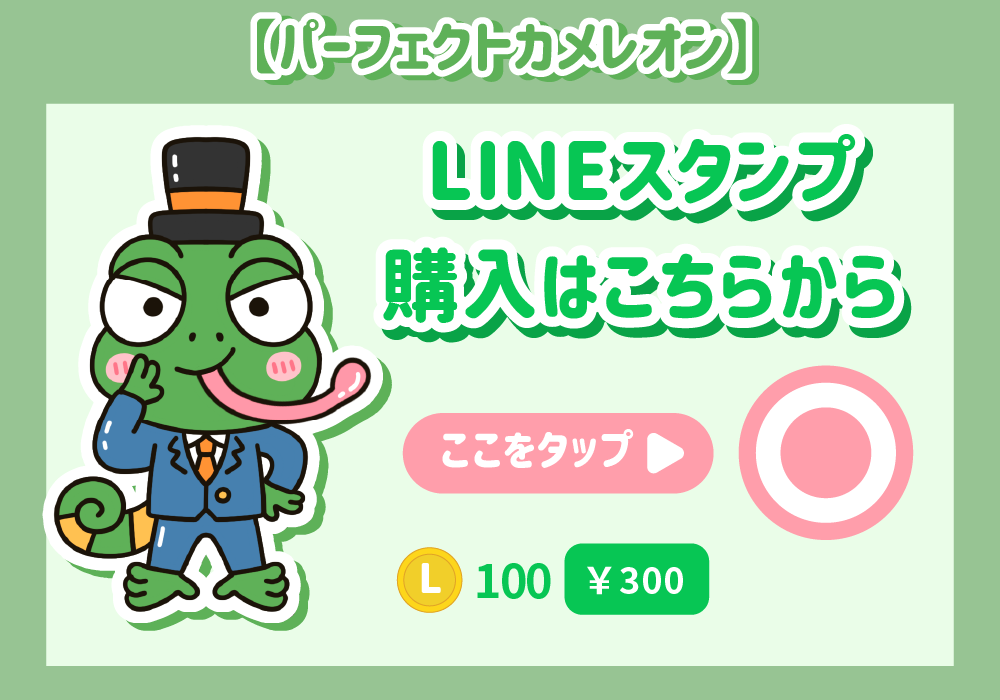Tap the pink ここをタップ button
The image size is (1000, 700).
(557, 453)
